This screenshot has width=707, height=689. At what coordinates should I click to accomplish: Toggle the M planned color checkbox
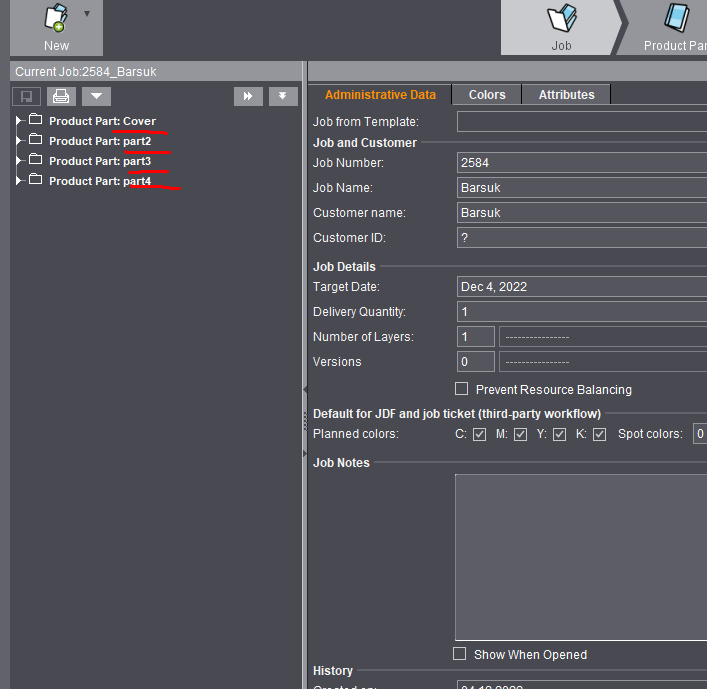click(x=520, y=434)
